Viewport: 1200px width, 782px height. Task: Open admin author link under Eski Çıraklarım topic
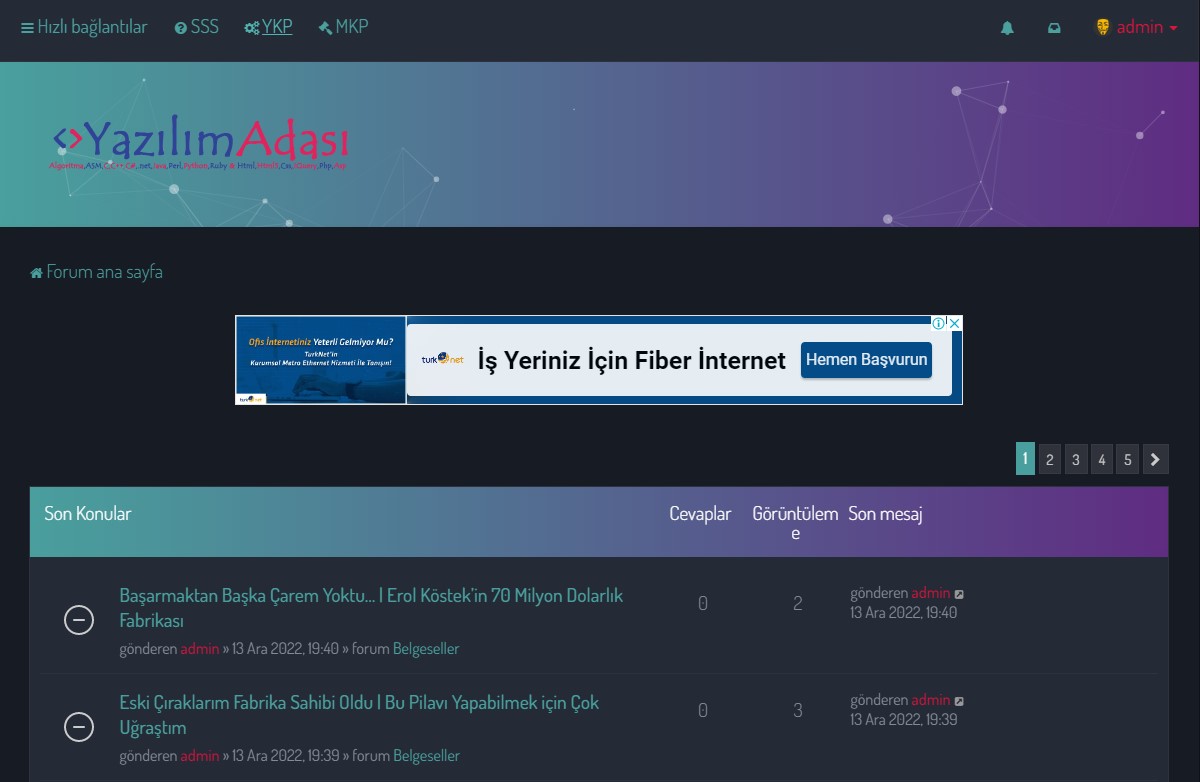(199, 755)
